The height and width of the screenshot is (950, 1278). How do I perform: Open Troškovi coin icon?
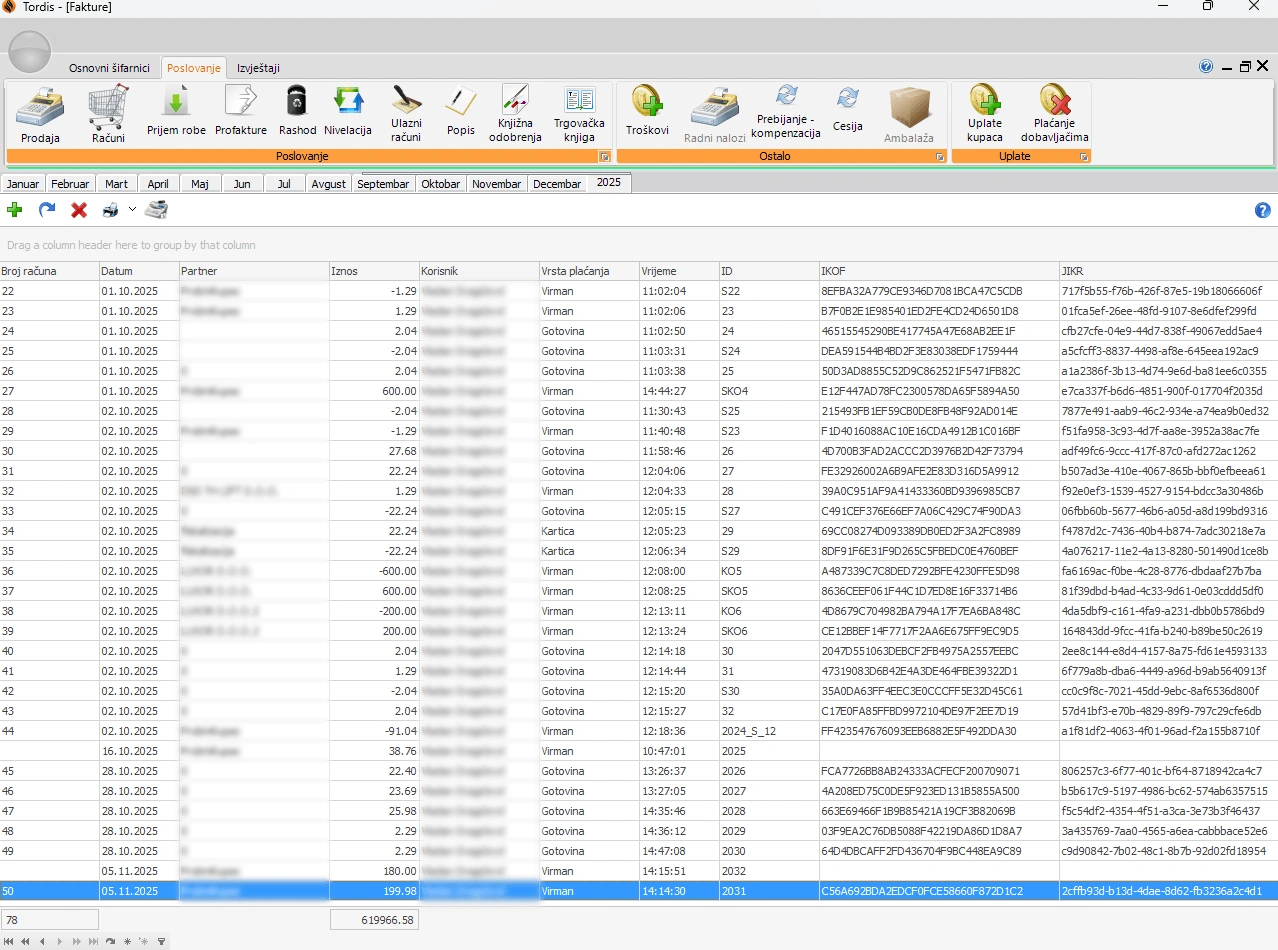tap(647, 111)
